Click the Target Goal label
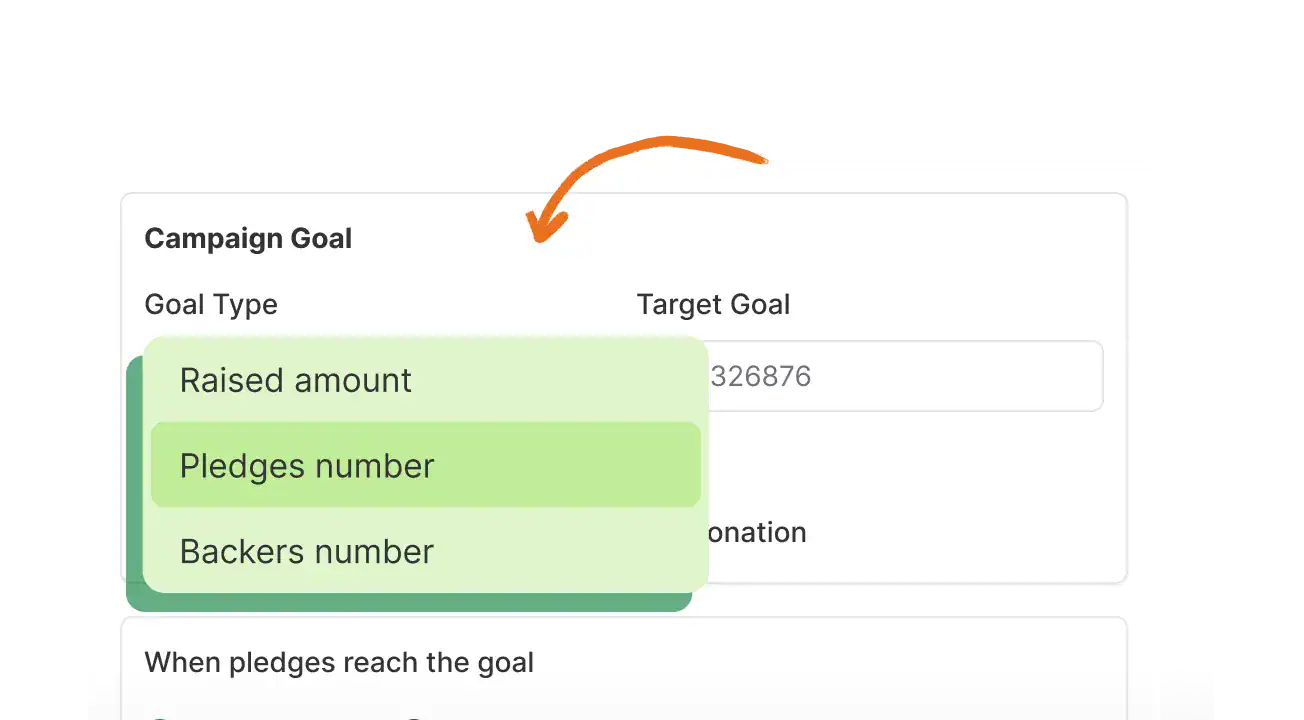This screenshot has width=1304, height=720. click(x=713, y=304)
